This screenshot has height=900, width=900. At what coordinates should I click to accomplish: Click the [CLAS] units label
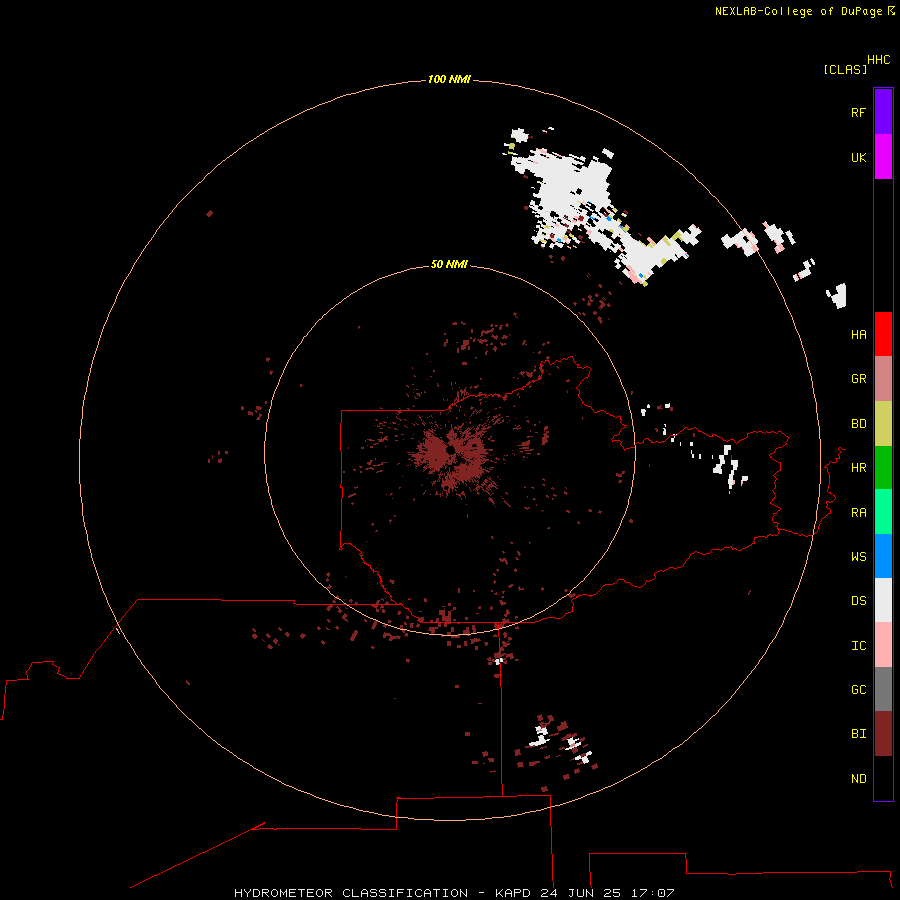845,69
